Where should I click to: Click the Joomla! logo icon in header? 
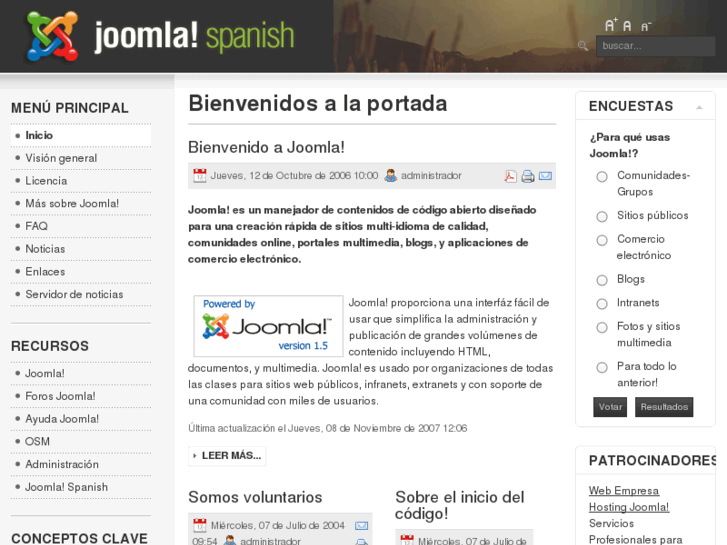52,36
